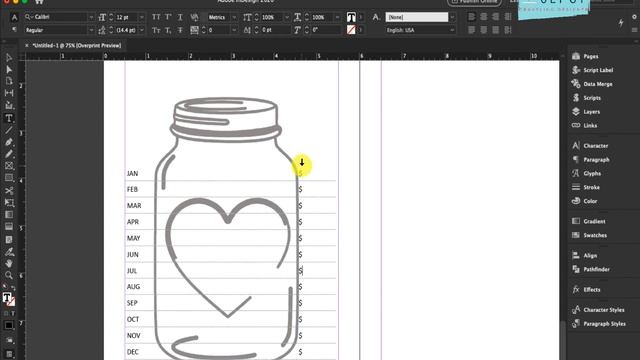This screenshot has width=640, height=360.
Task: Select the Zoom tool
Action: tap(9, 276)
